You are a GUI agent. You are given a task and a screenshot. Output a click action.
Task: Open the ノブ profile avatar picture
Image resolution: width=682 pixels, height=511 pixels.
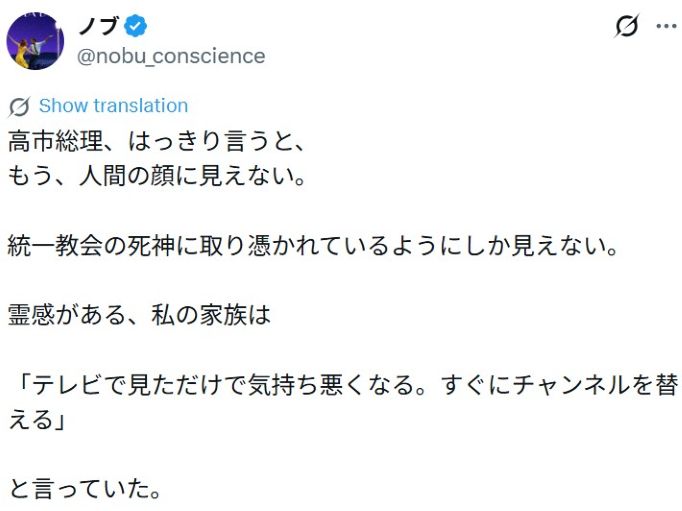tap(35, 41)
